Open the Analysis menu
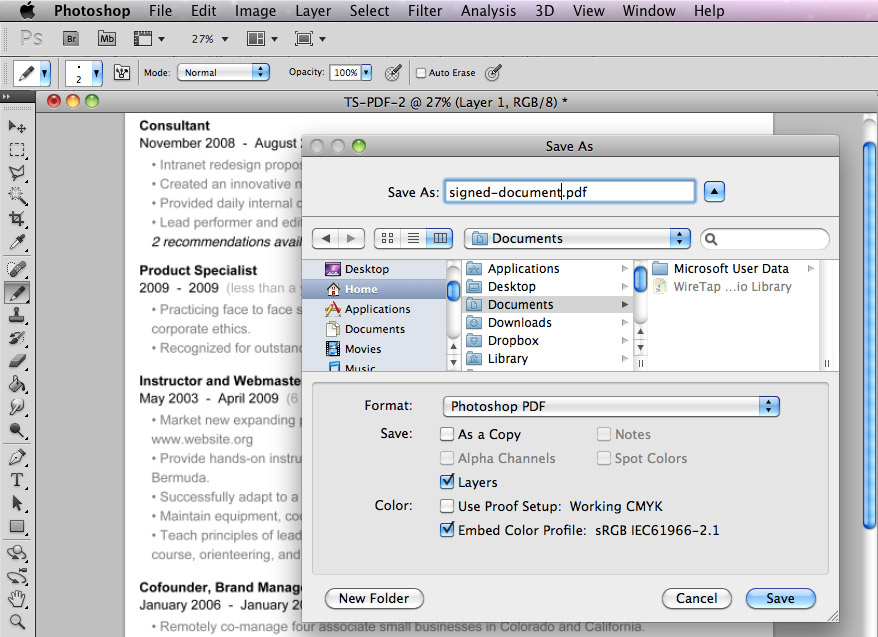 (488, 11)
